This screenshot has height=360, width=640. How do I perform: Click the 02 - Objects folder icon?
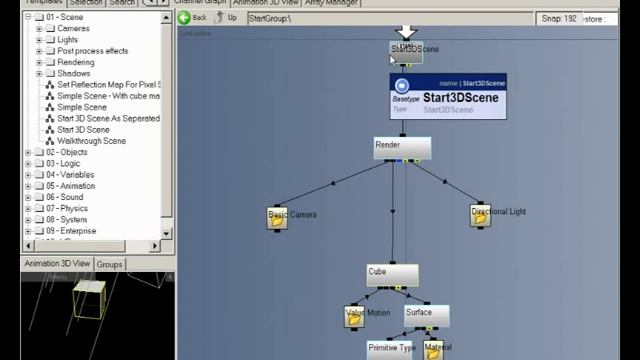coord(39,152)
